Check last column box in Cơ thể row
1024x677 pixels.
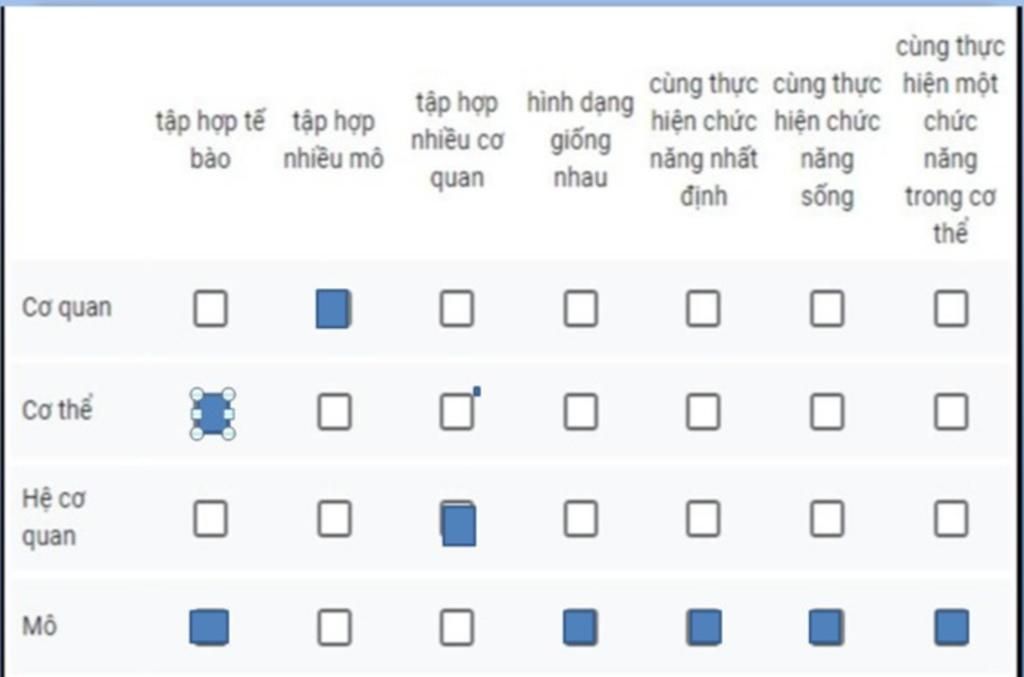coord(951,412)
